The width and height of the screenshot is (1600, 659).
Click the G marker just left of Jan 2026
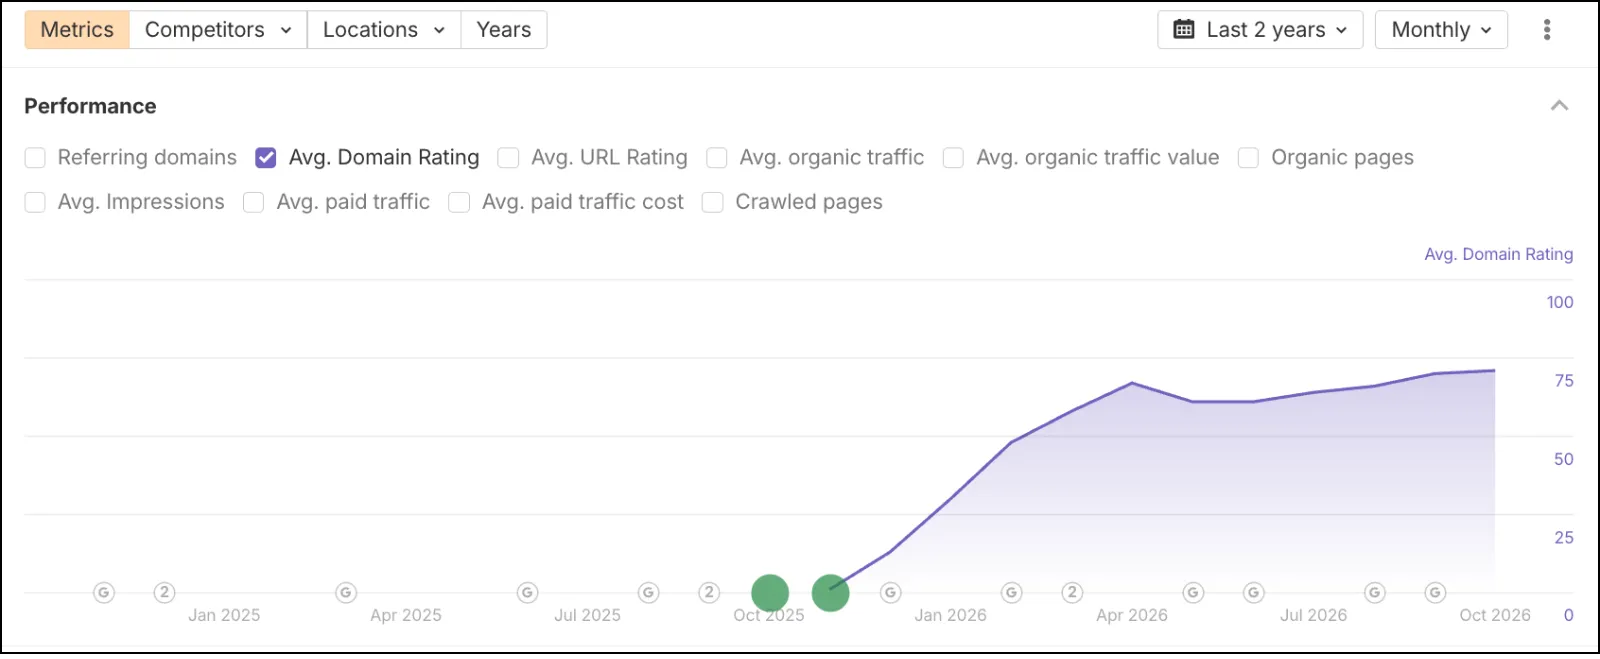[891, 593]
